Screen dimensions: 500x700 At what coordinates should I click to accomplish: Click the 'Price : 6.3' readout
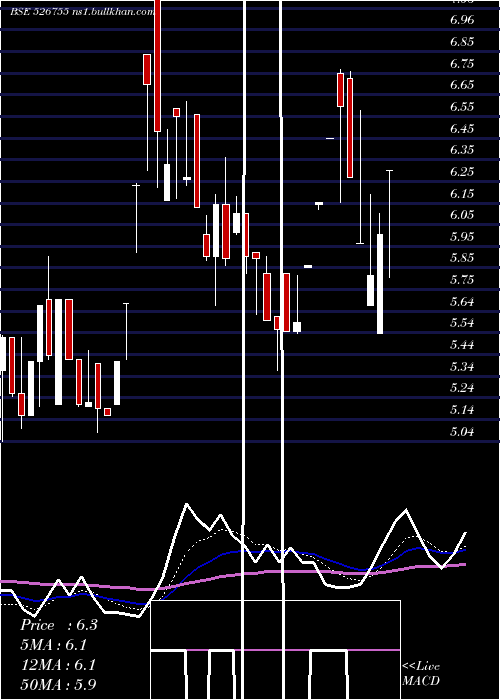(x=59, y=625)
